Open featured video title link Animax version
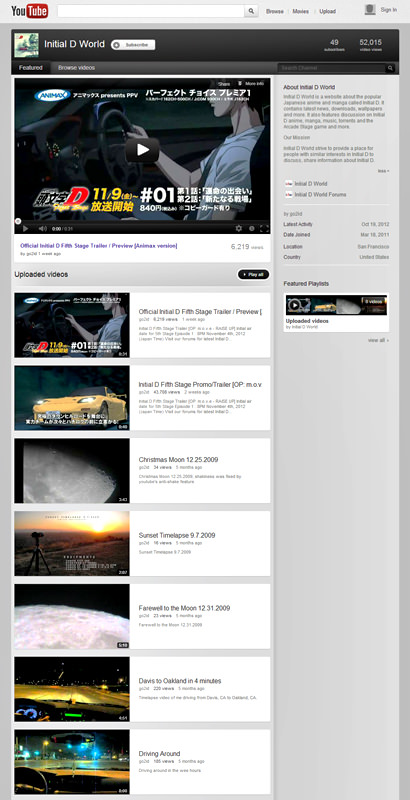 click(x=98, y=245)
